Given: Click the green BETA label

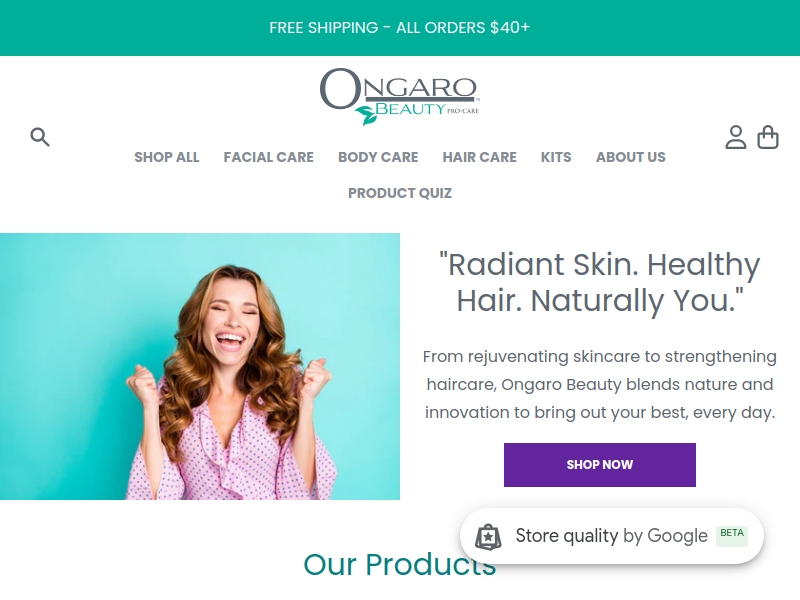Looking at the screenshot, I should pyautogui.click(x=732, y=536).
